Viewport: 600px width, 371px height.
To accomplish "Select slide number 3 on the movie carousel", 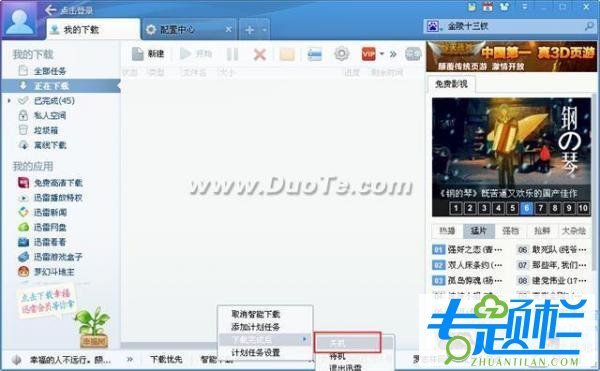I will (484, 208).
